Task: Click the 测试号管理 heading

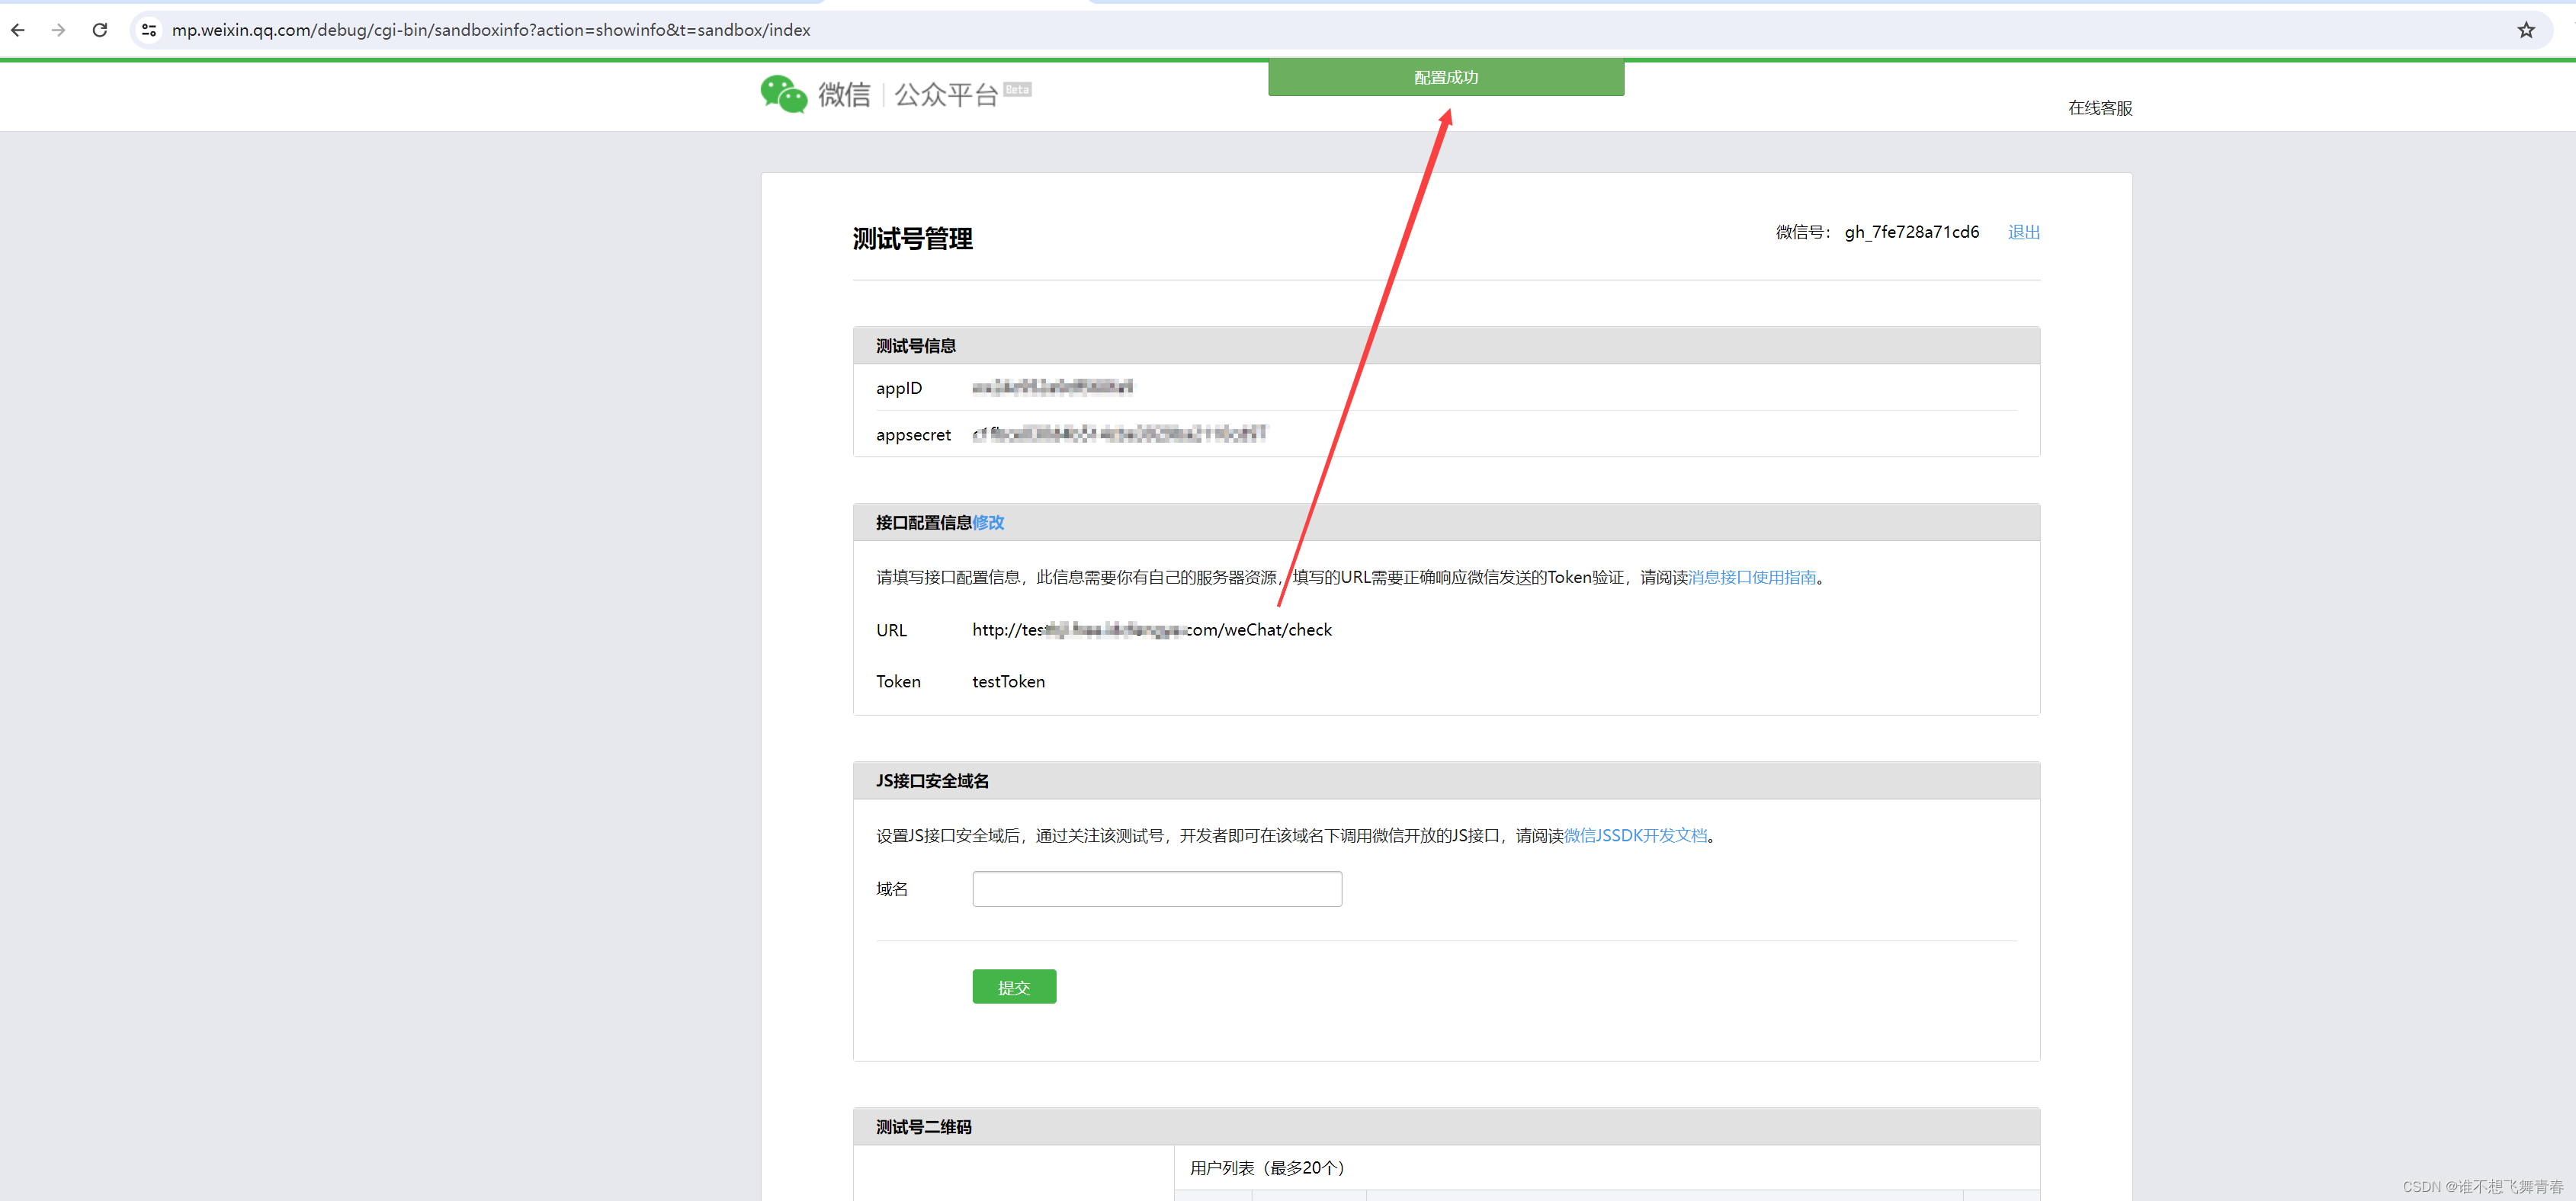Action: point(912,239)
